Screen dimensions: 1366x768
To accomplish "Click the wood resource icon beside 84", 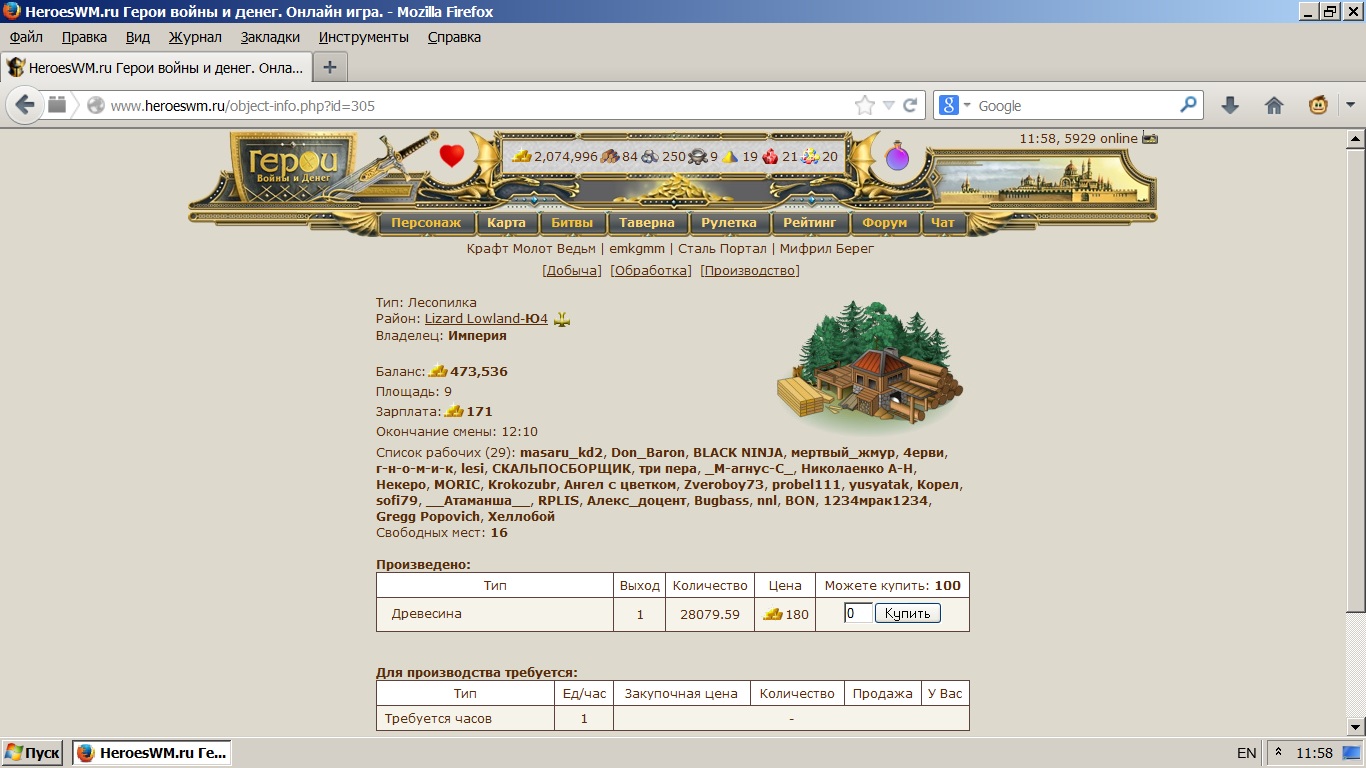I will pos(610,156).
